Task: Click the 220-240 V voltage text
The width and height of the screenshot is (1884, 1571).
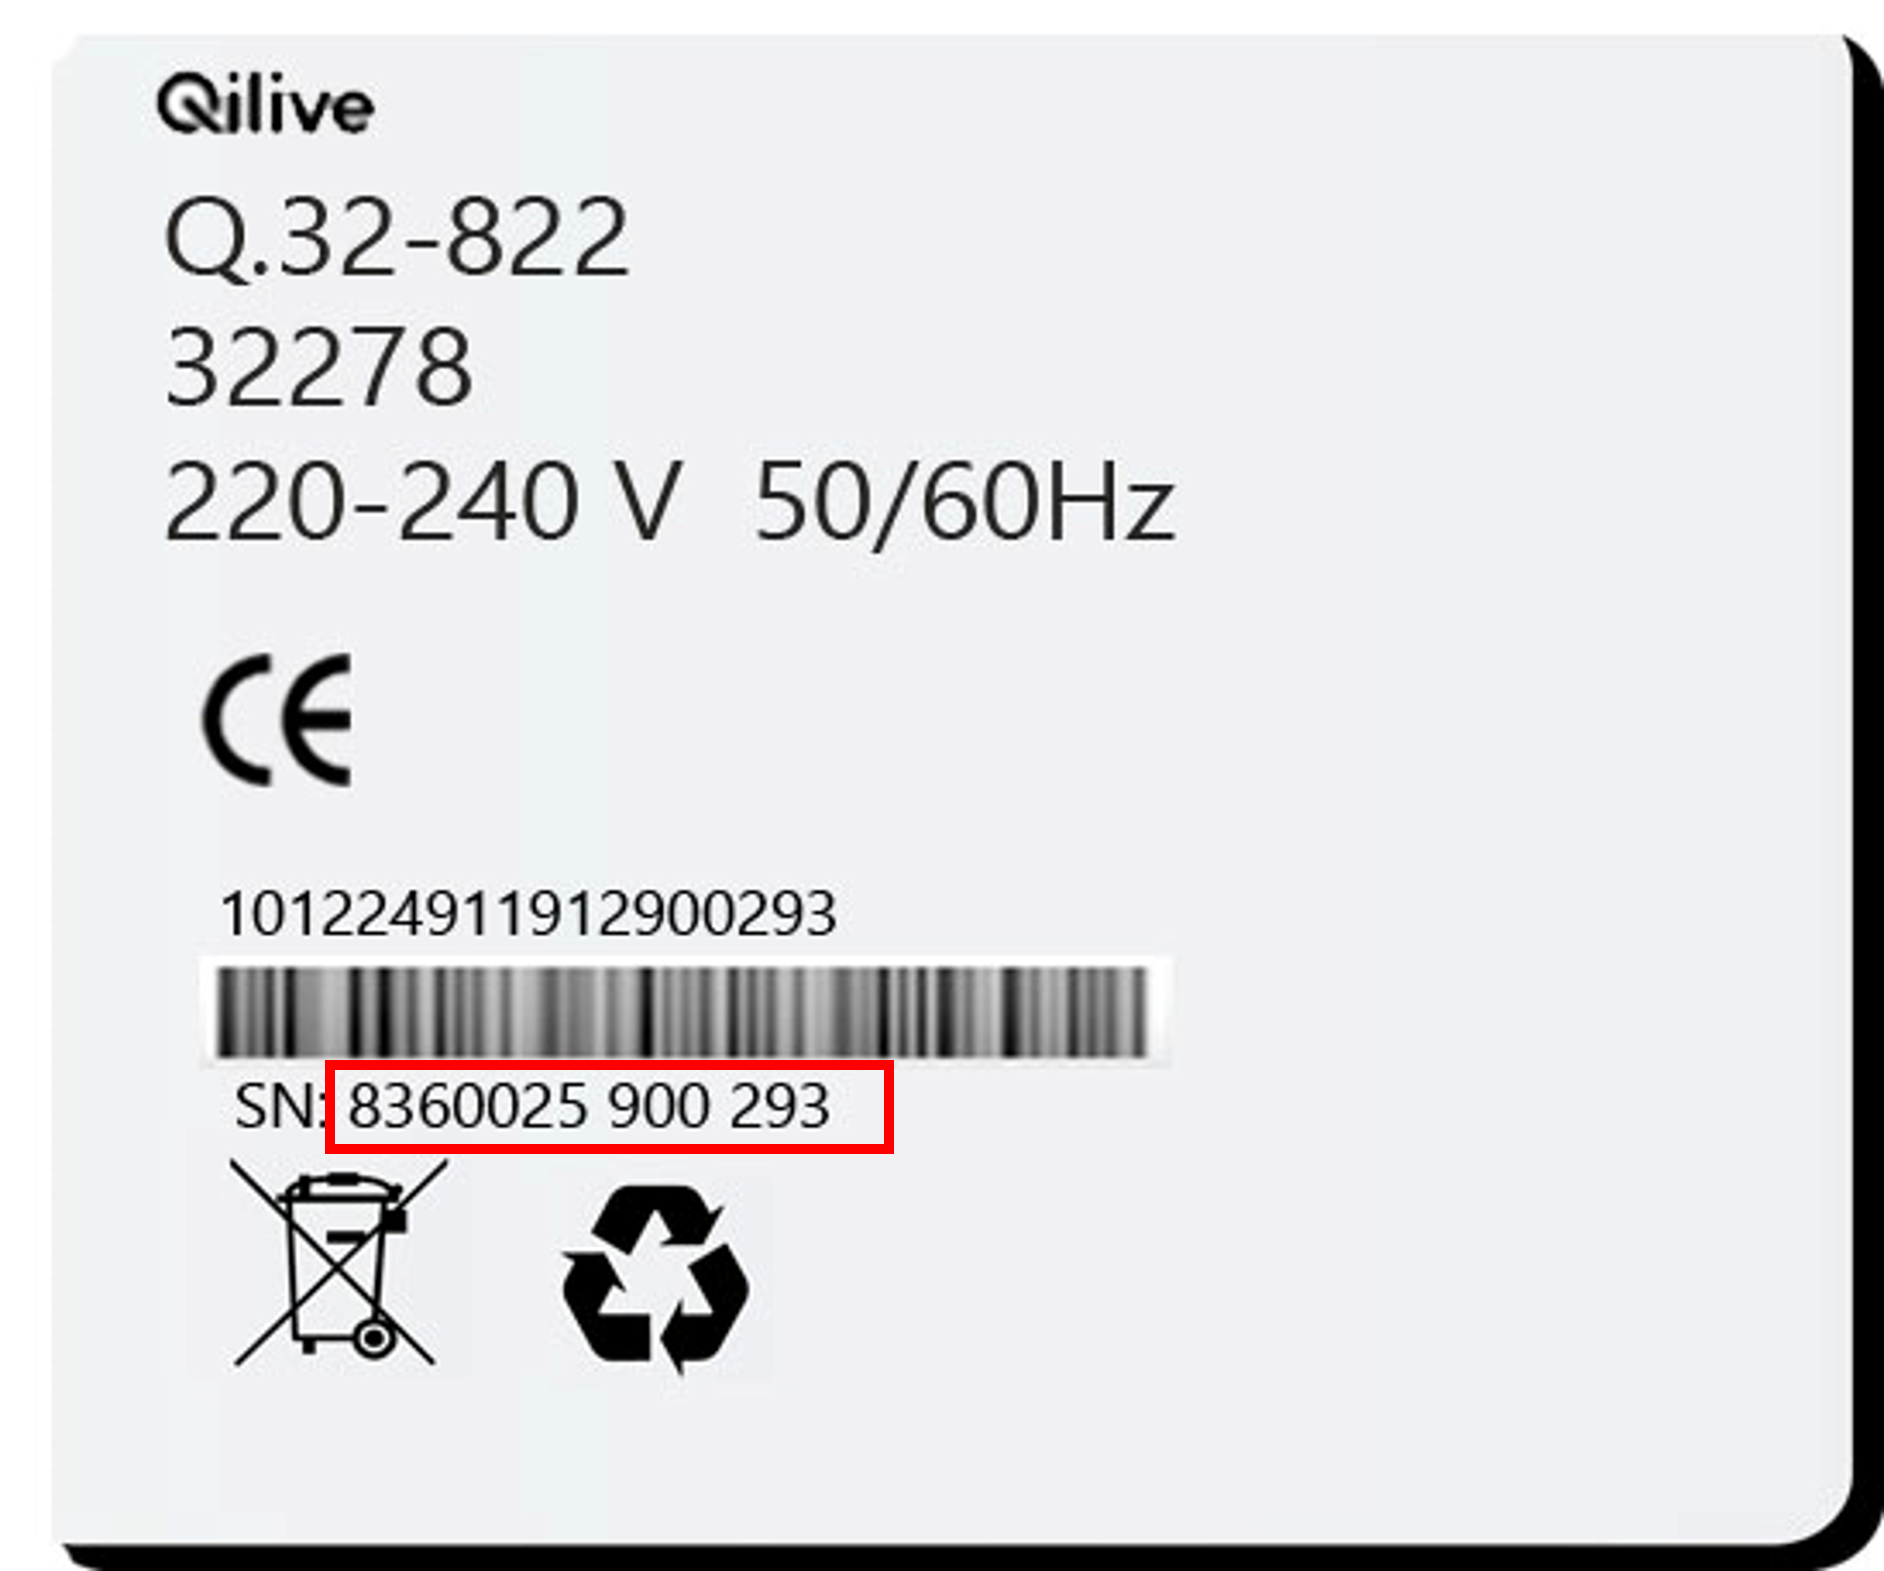Action: tap(424, 500)
